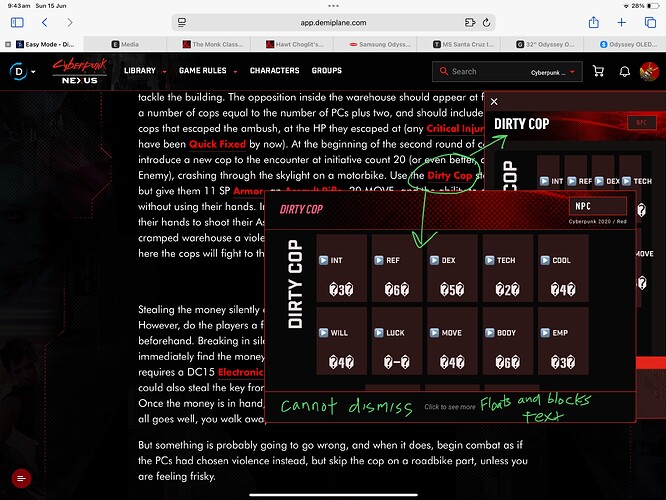
Task: Click TECH value 2 in popup
Action: [507, 290]
